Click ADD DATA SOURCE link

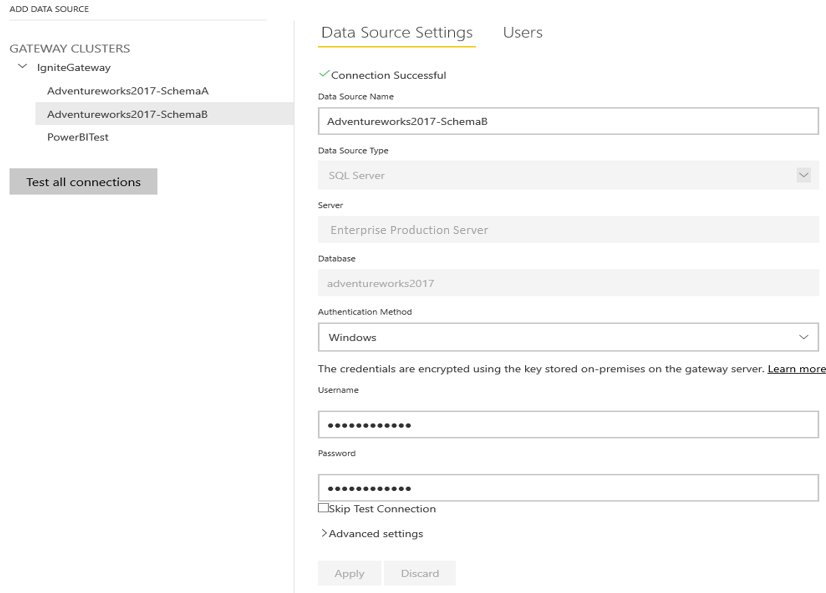49,9
